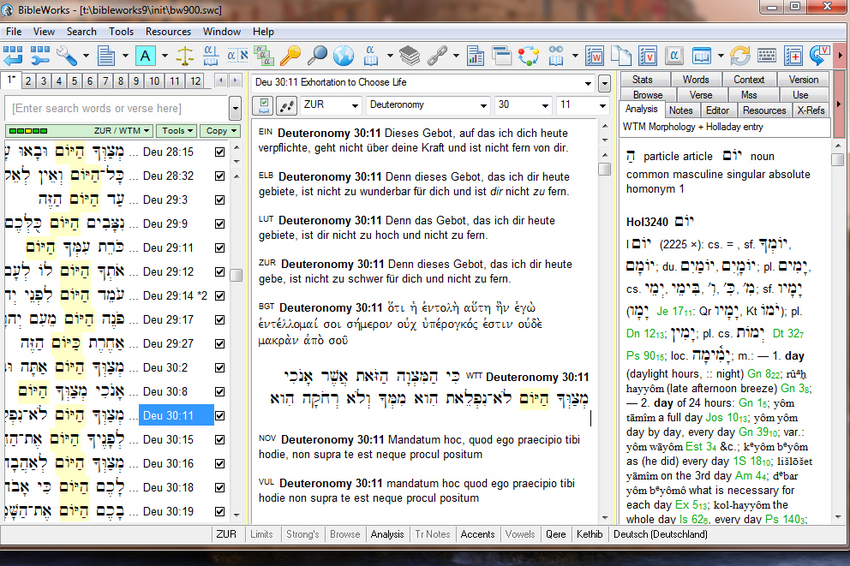Toggle checkbox next to Deu 29:17
Viewport: 850px width, 566px height.
(x=220, y=319)
